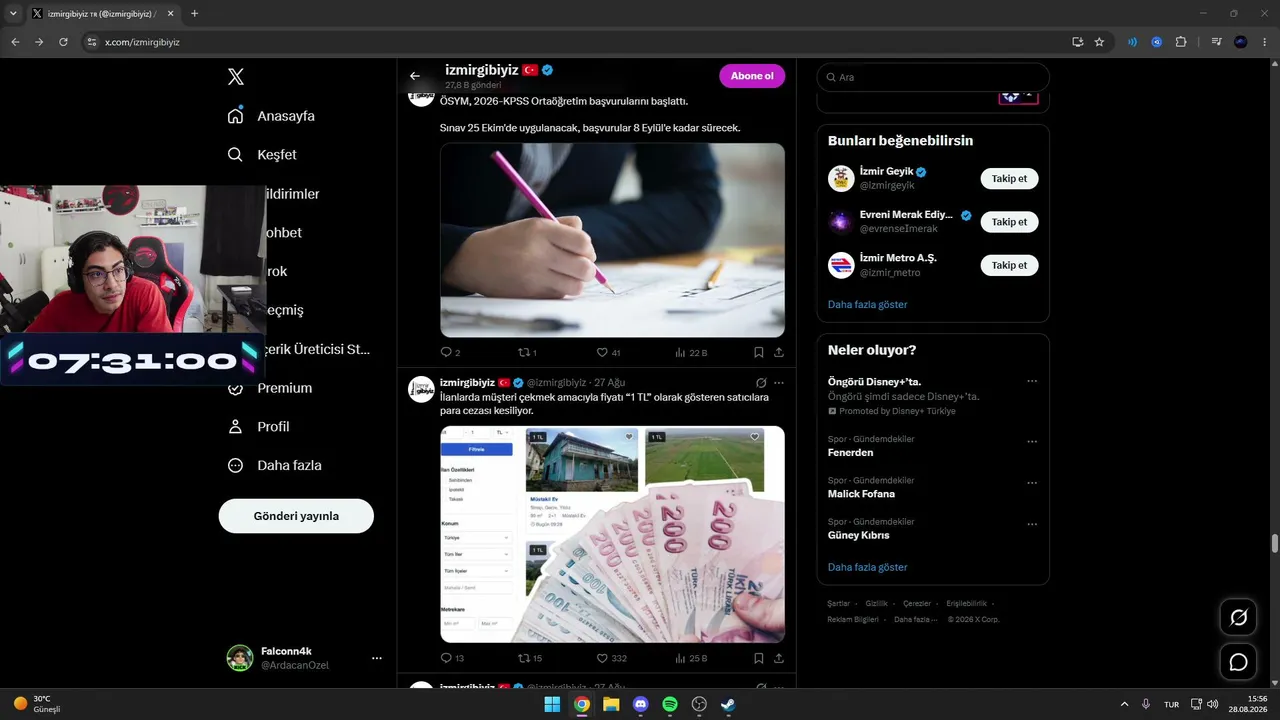Expand Daha fazla menu in left sidebar
Screen dimensions: 1280x720
[x=274, y=465]
